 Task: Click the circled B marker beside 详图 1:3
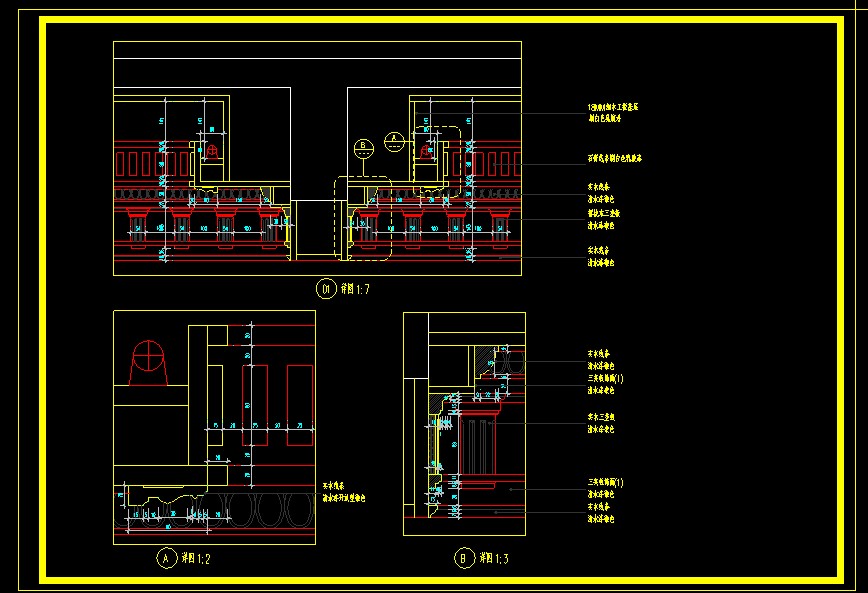pyautogui.click(x=464, y=558)
